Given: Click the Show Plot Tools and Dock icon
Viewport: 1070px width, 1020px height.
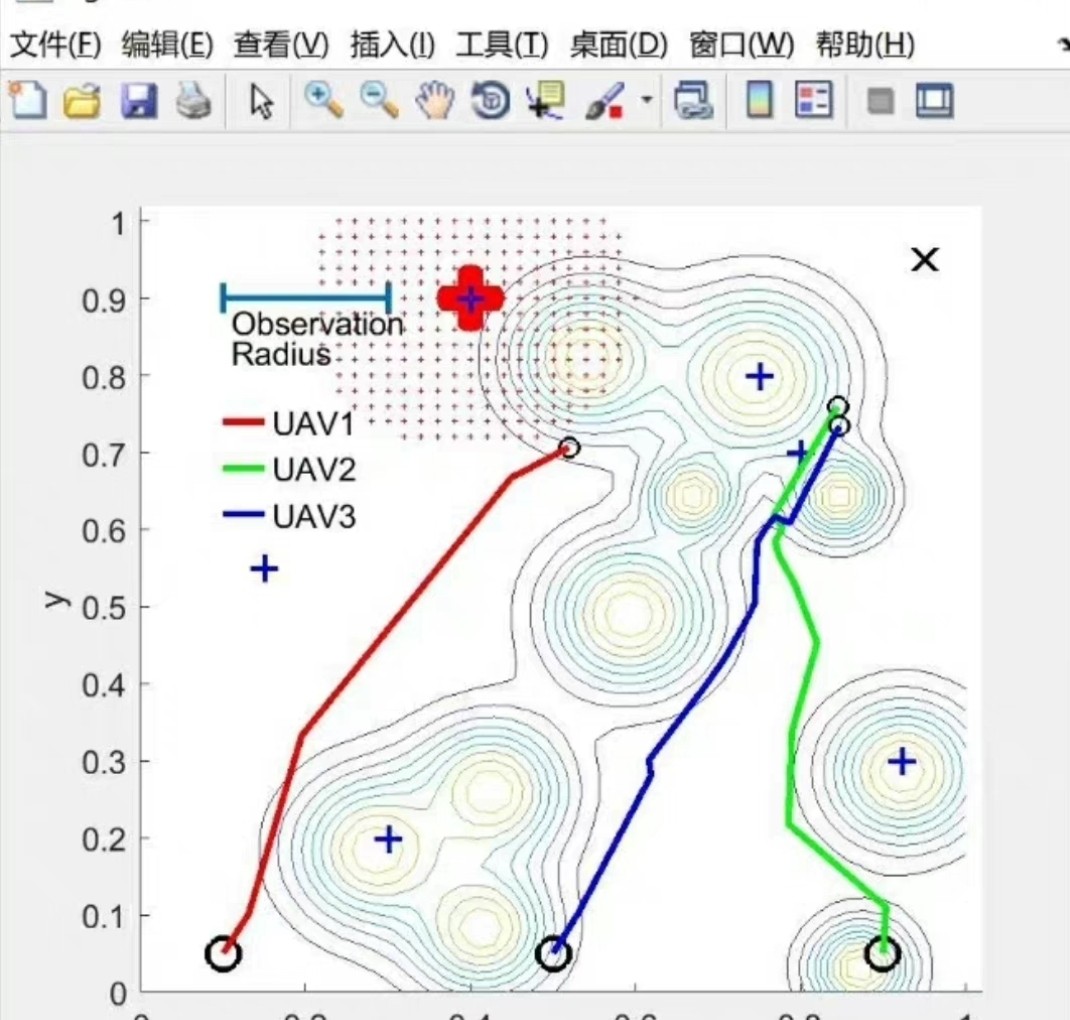Looking at the screenshot, I should [934, 101].
